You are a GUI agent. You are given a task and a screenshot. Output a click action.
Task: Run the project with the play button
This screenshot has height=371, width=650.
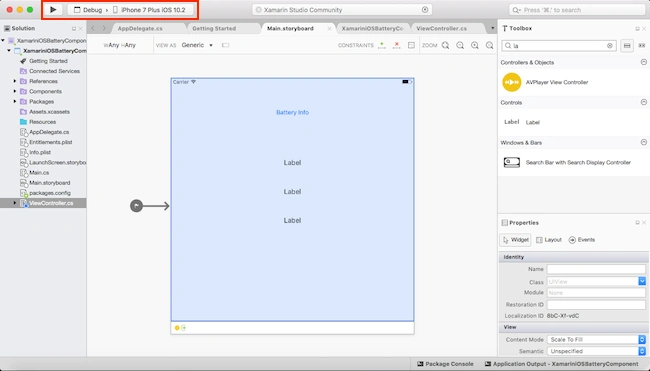(53, 10)
